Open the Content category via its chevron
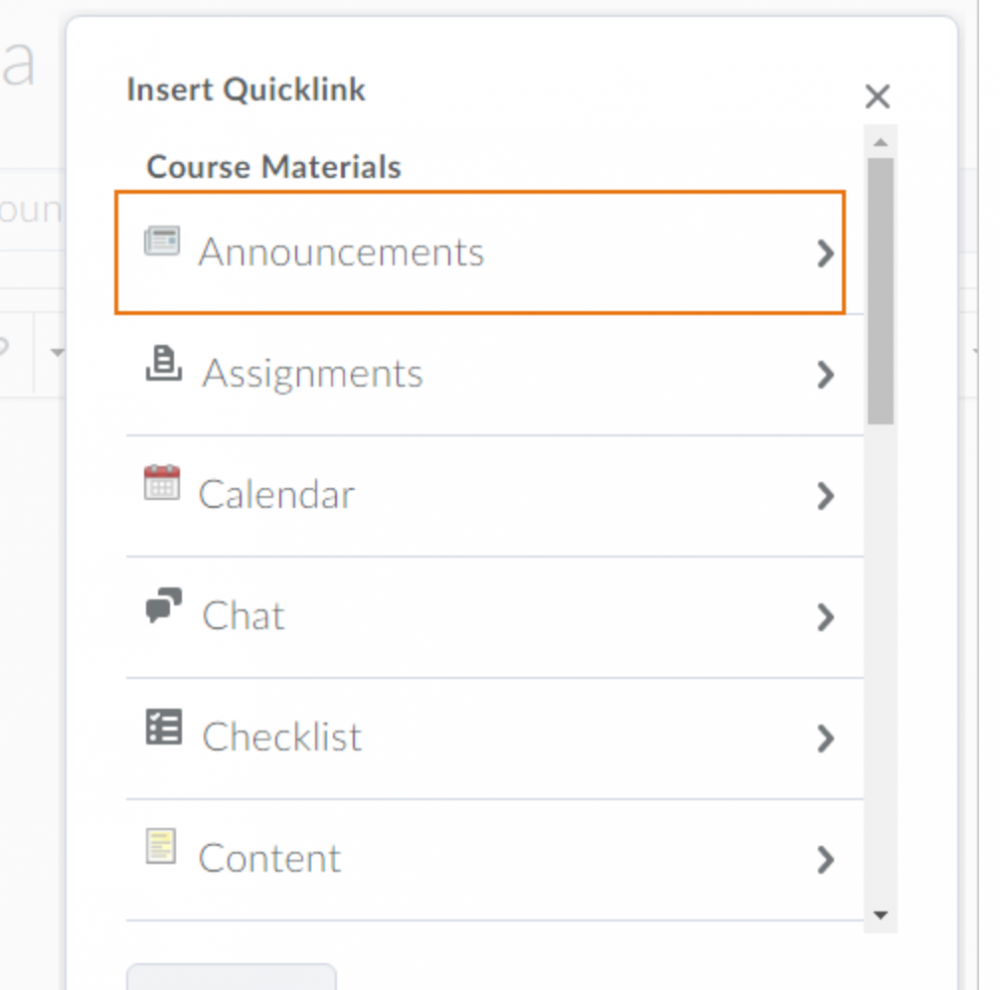Viewport: 1000px width, 990px height. click(826, 860)
